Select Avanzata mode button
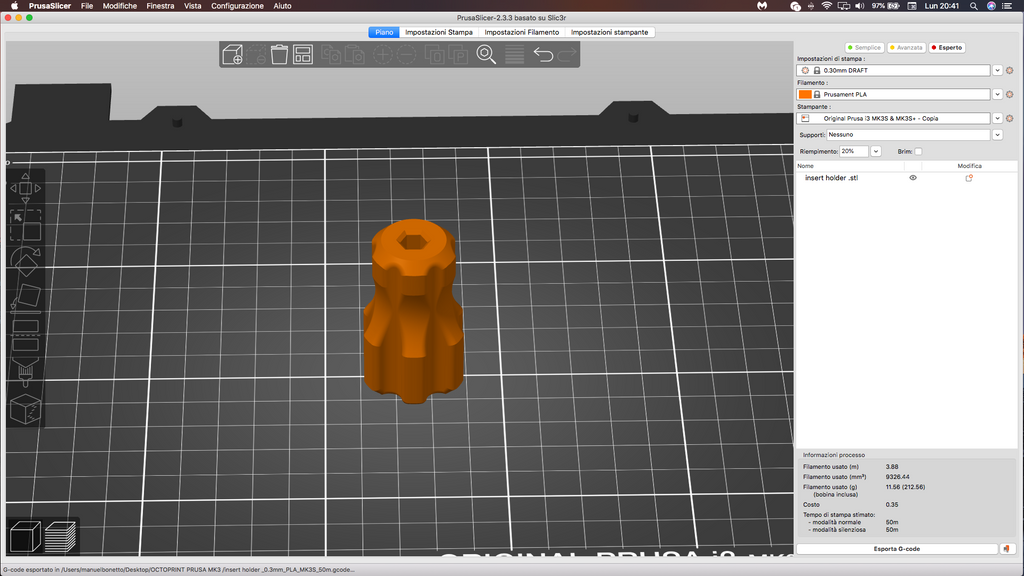This screenshot has width=1024, height=576. click(x=906, y=48)
